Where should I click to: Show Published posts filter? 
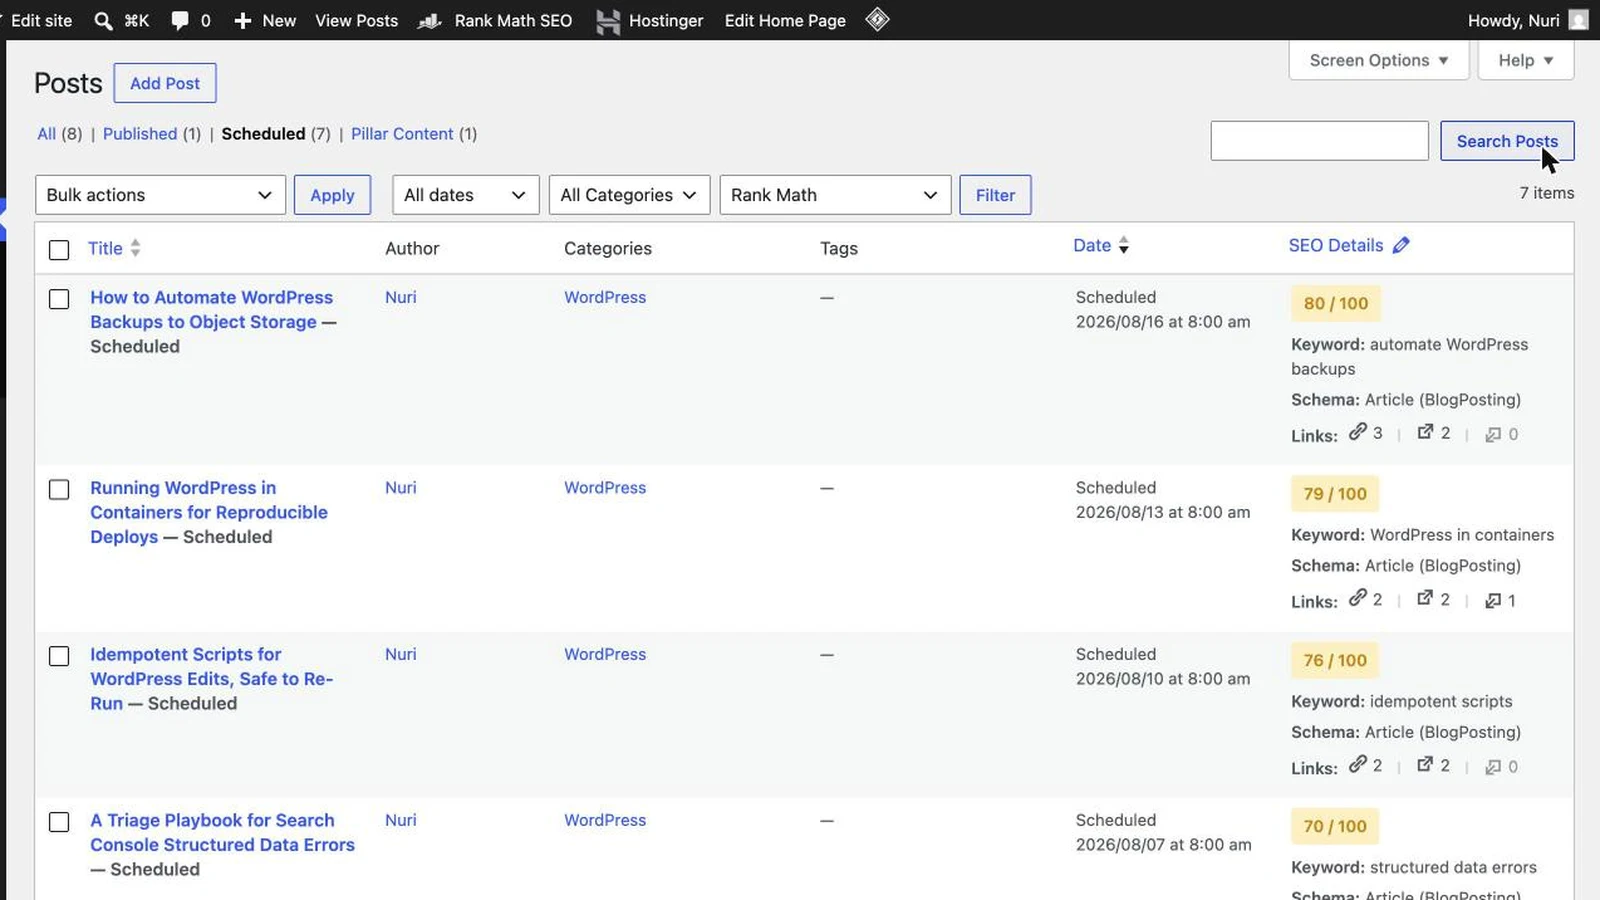coord(140,133)
